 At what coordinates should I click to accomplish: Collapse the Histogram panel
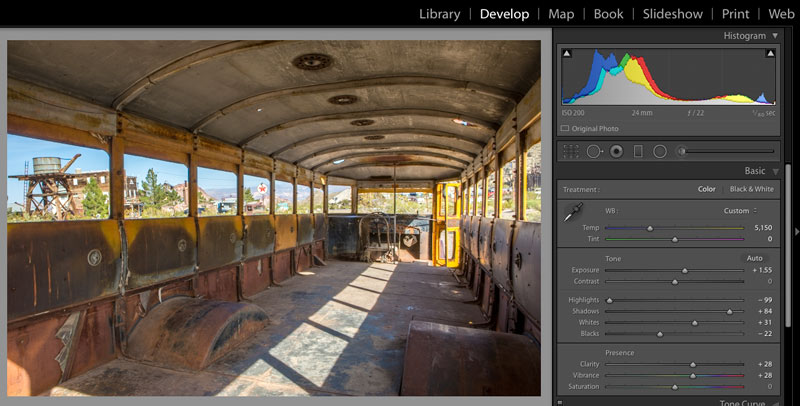coord(775,36)
